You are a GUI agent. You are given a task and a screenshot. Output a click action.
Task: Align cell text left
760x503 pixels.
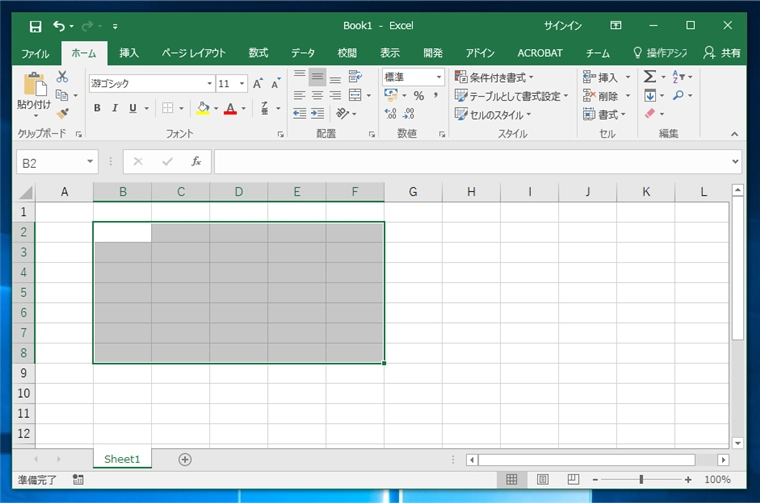(300, 95)
